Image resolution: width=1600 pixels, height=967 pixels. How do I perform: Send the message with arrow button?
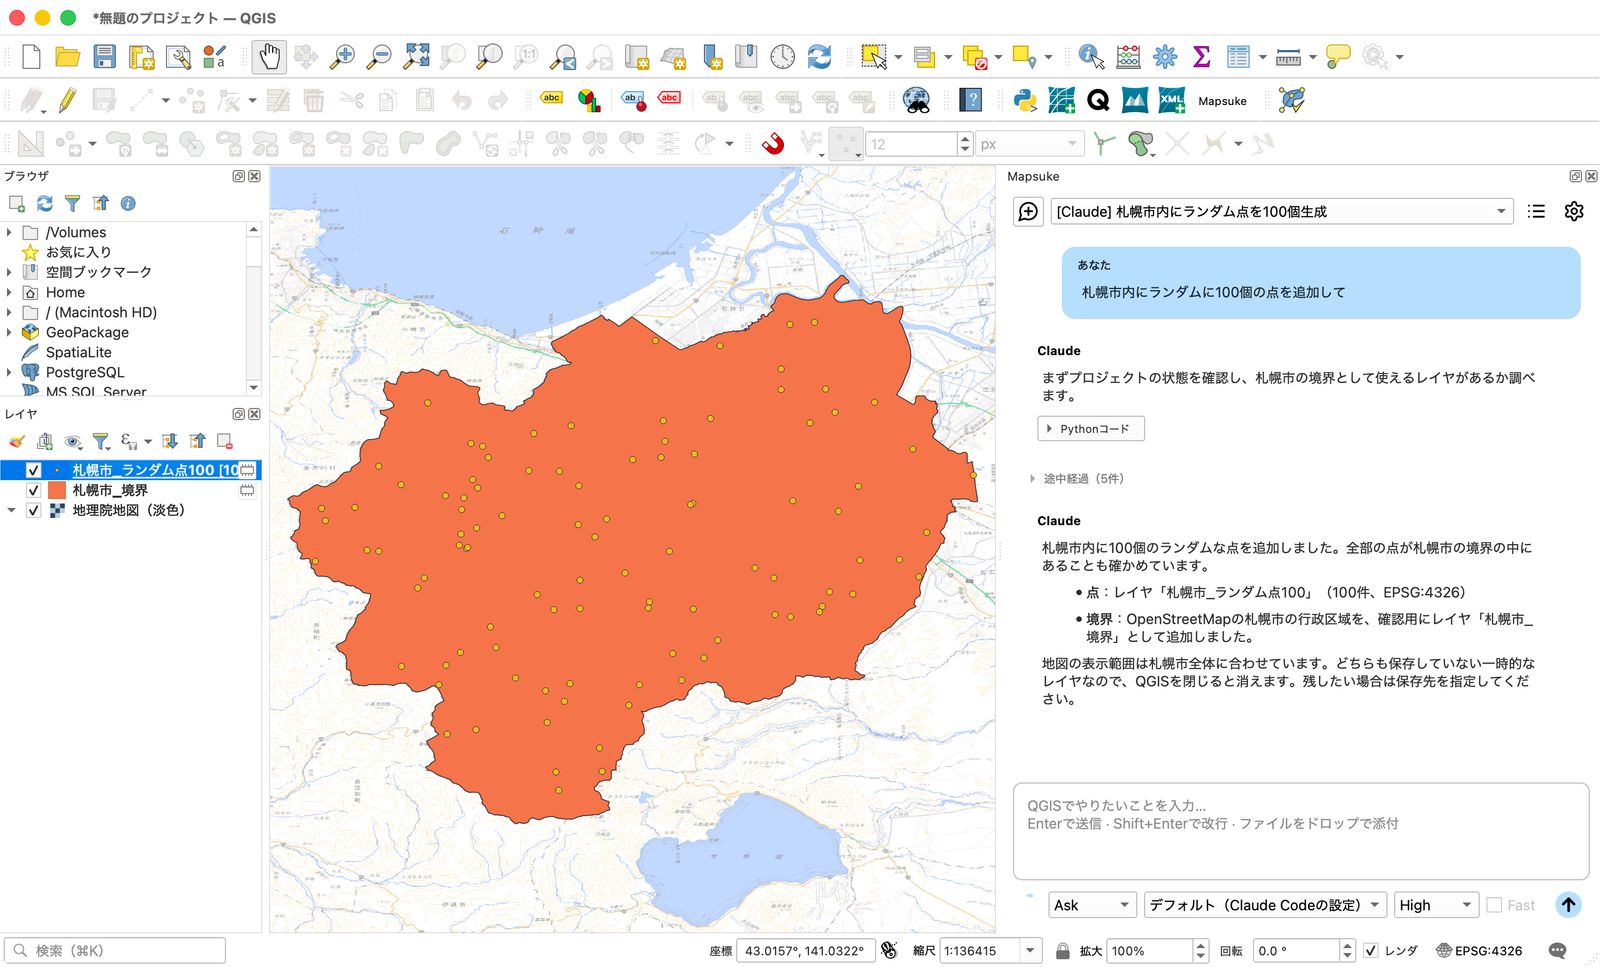[1568, 905]
